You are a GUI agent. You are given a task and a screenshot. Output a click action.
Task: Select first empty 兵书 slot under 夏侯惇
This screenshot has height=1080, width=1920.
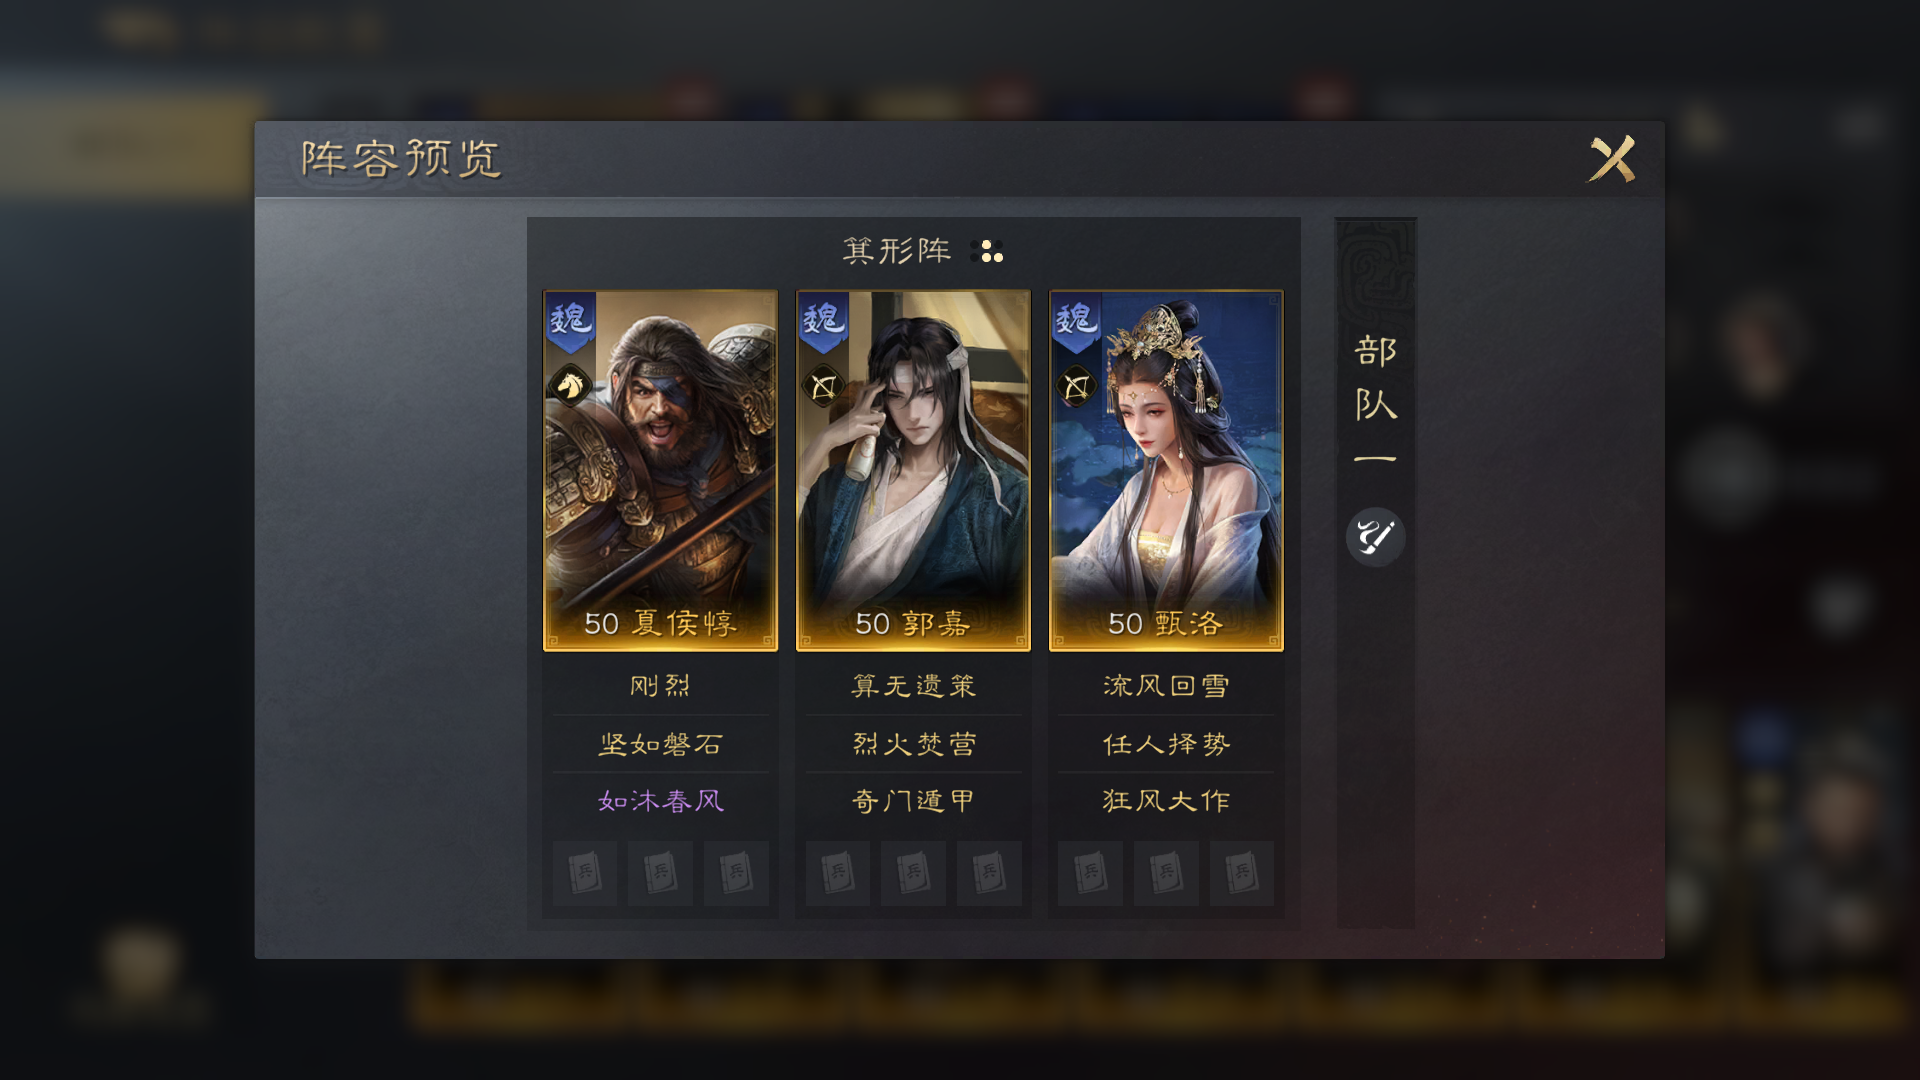pos(585,873)
